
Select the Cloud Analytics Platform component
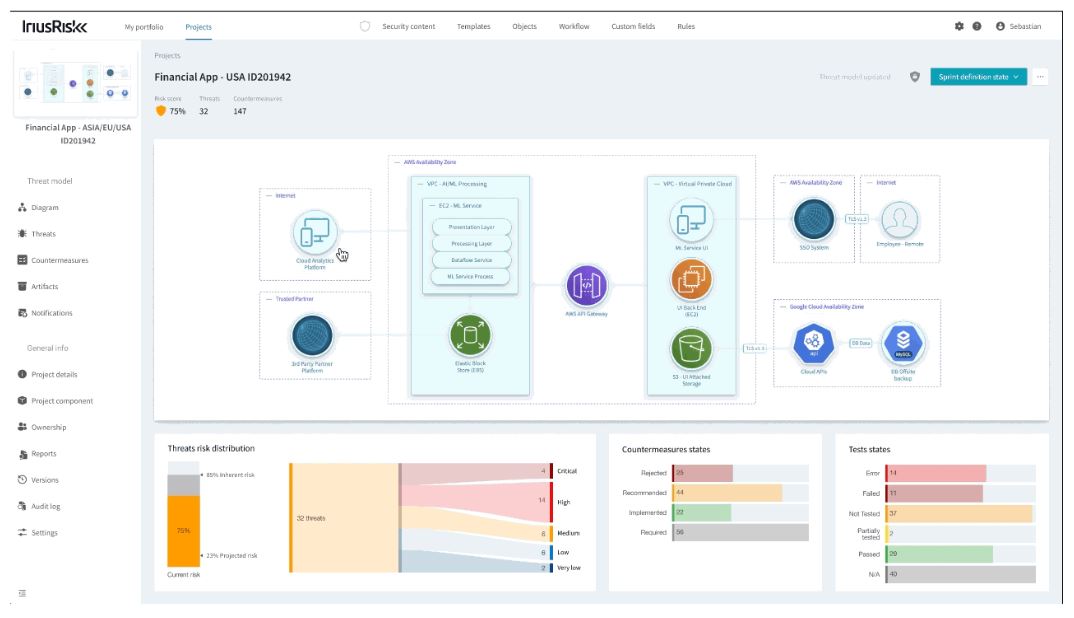[315, 233]
